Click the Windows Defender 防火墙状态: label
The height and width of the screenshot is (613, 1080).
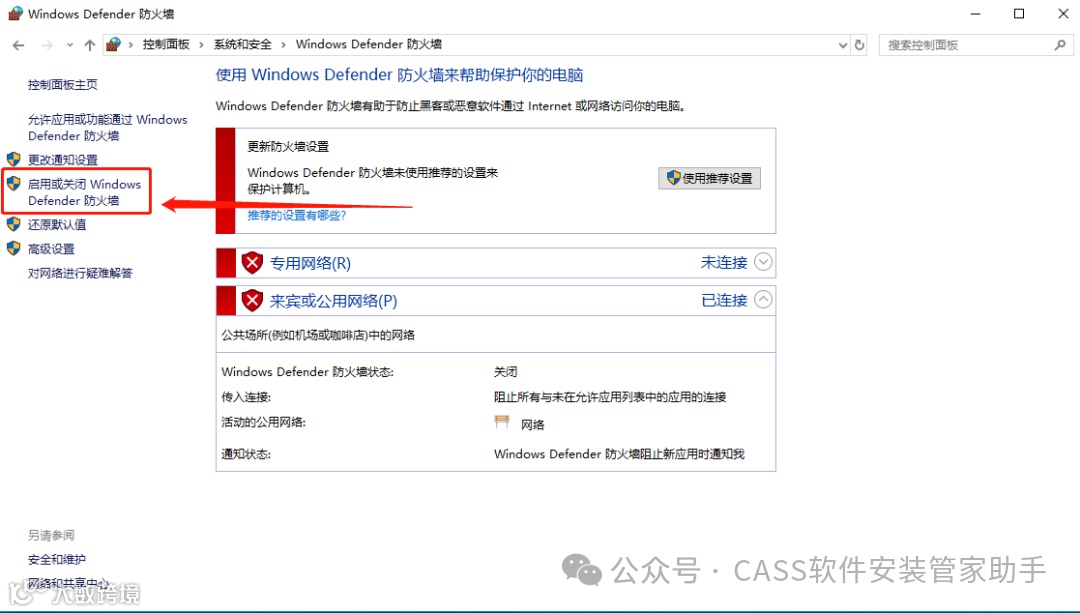click(x=308, y=372)
